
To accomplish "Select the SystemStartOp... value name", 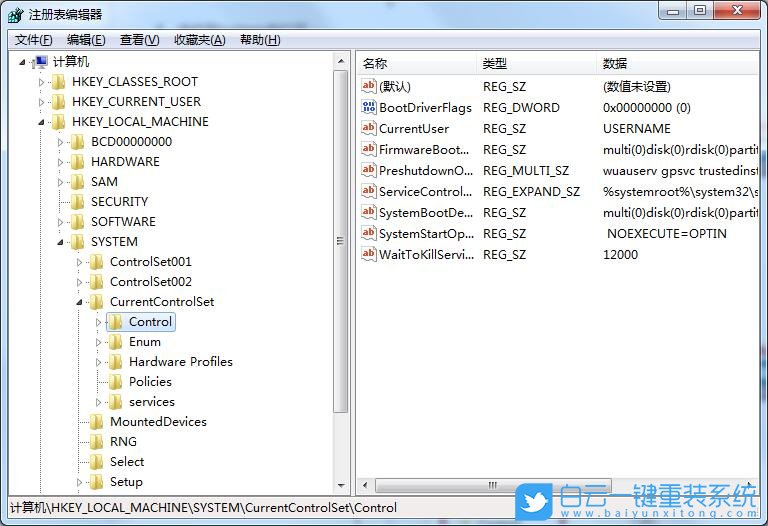I will [x=426, y=234].
